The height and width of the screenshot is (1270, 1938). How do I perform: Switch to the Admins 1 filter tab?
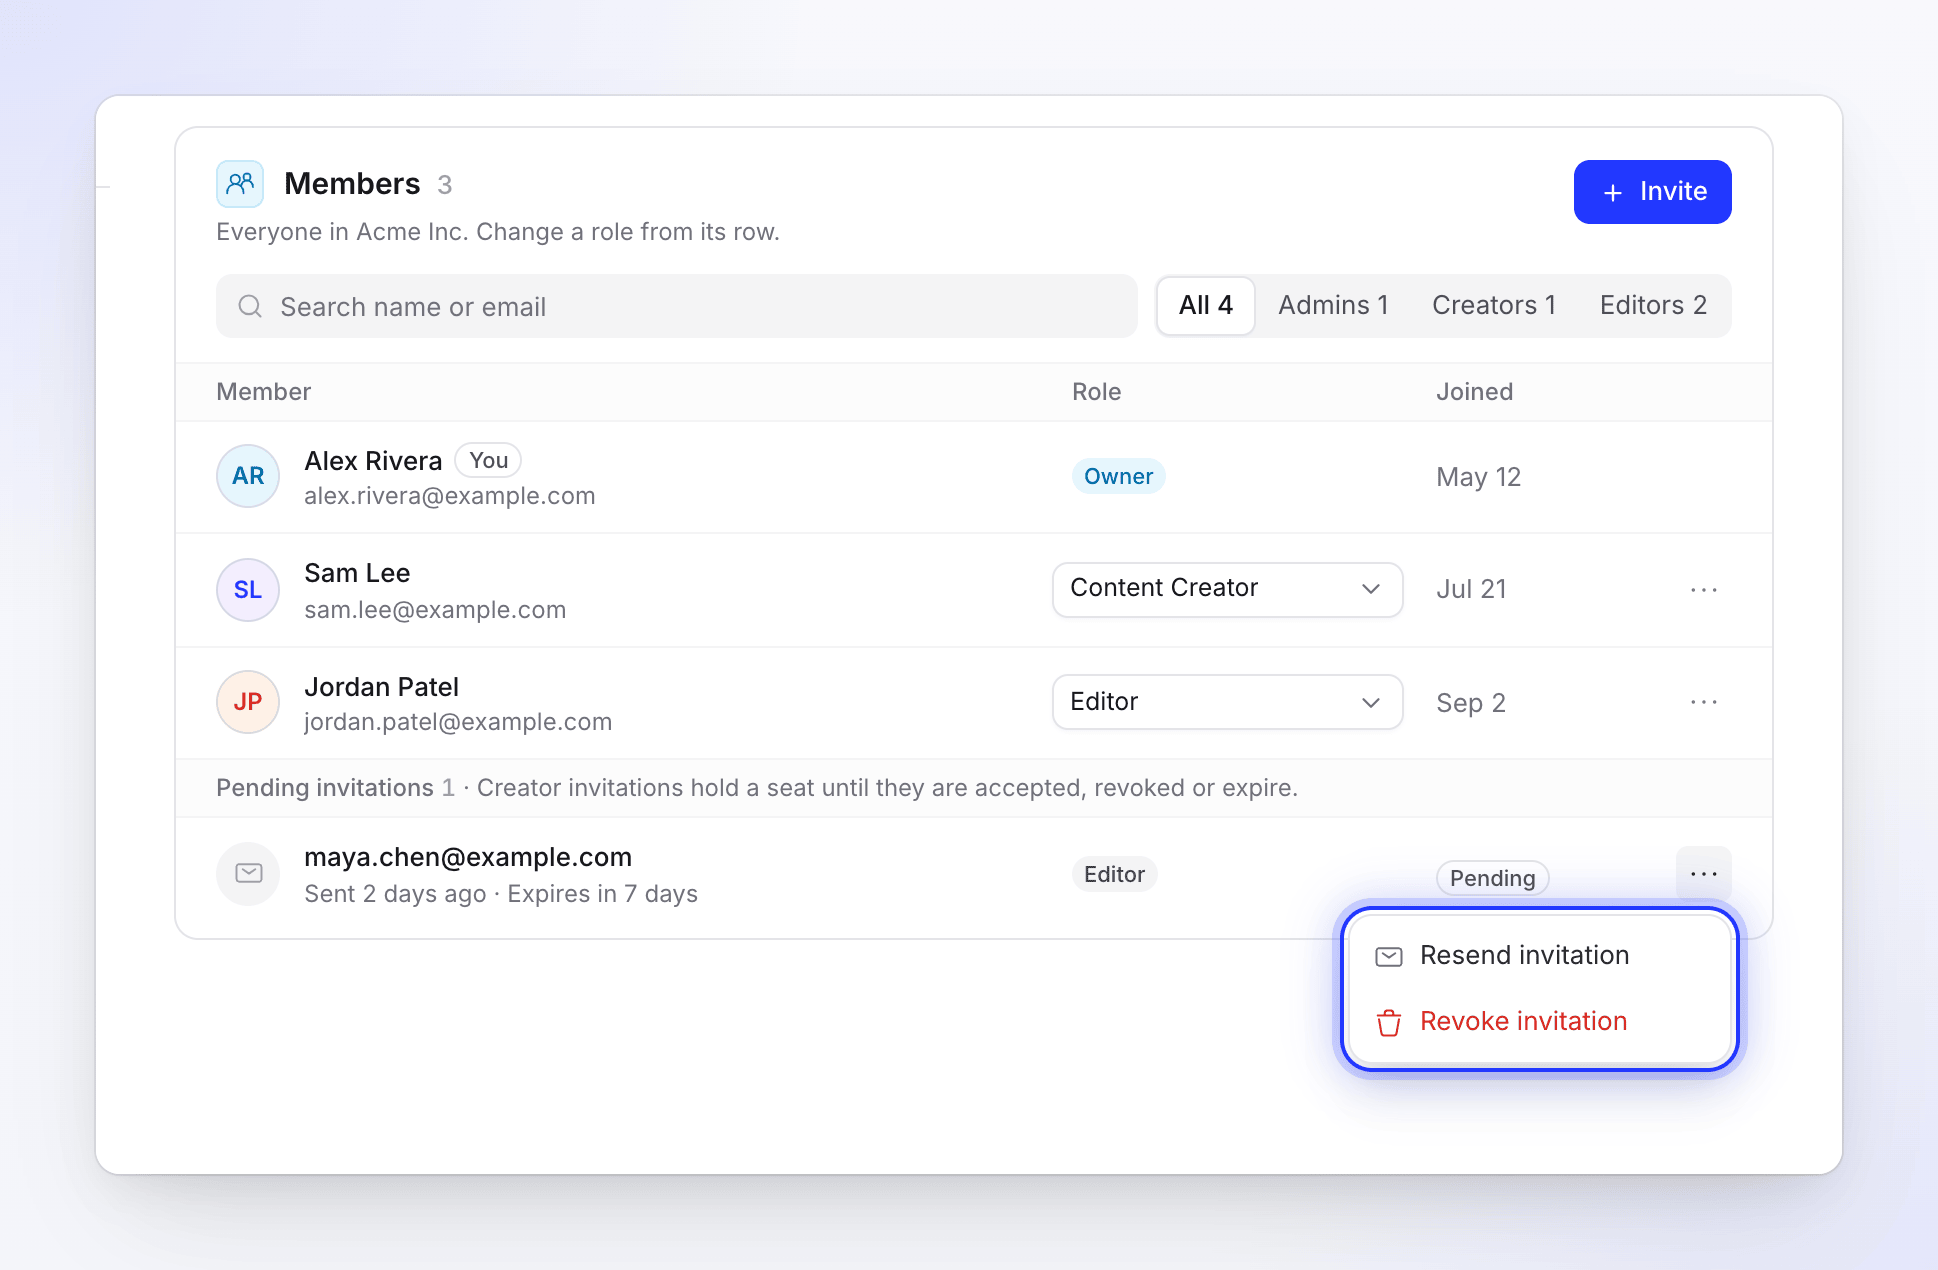click(1333, 306)
